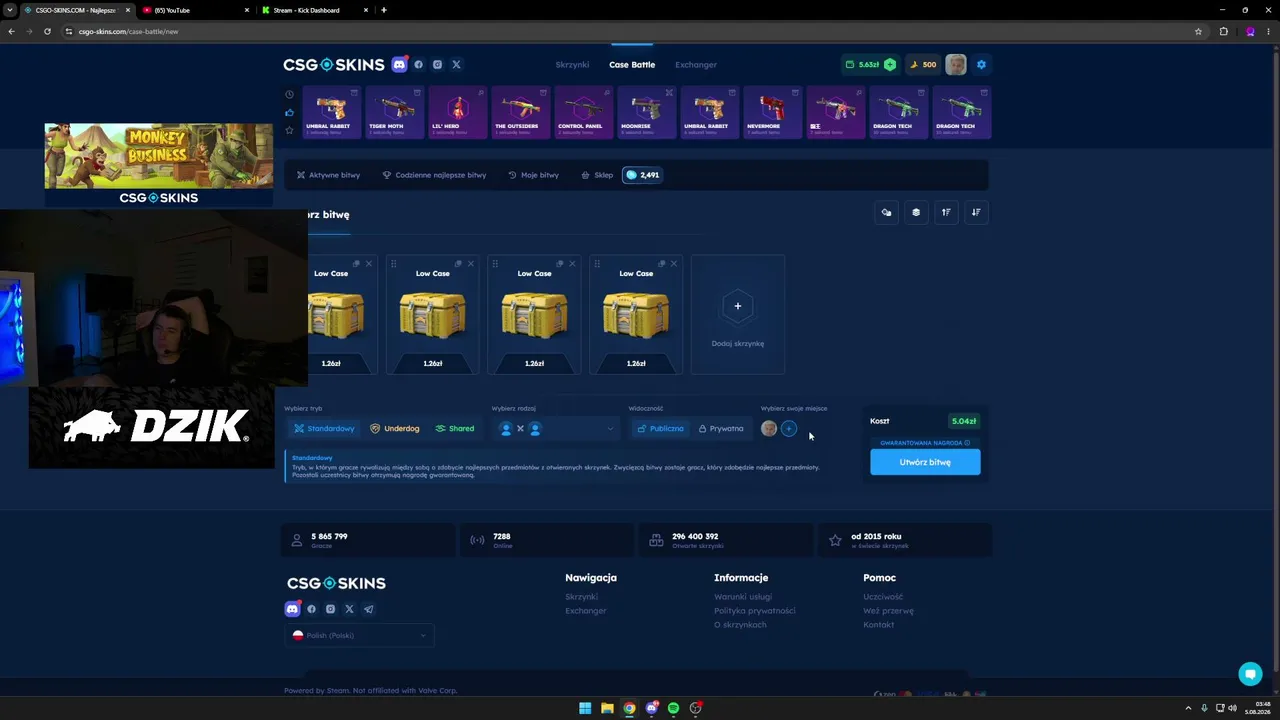Open the footer Instagram icon
The image size is (1280, 720).
click(330, 609)
